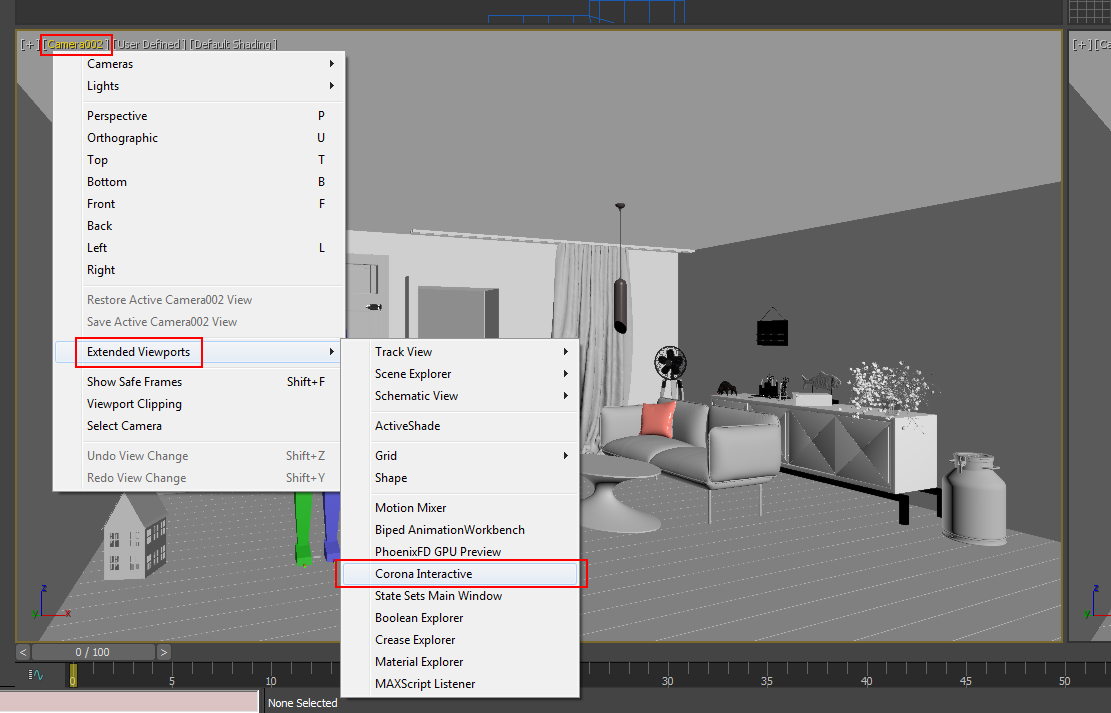The image size is (1111, 713).
Task: Click the [+] general viewport label menu
Action: [28, 45]
